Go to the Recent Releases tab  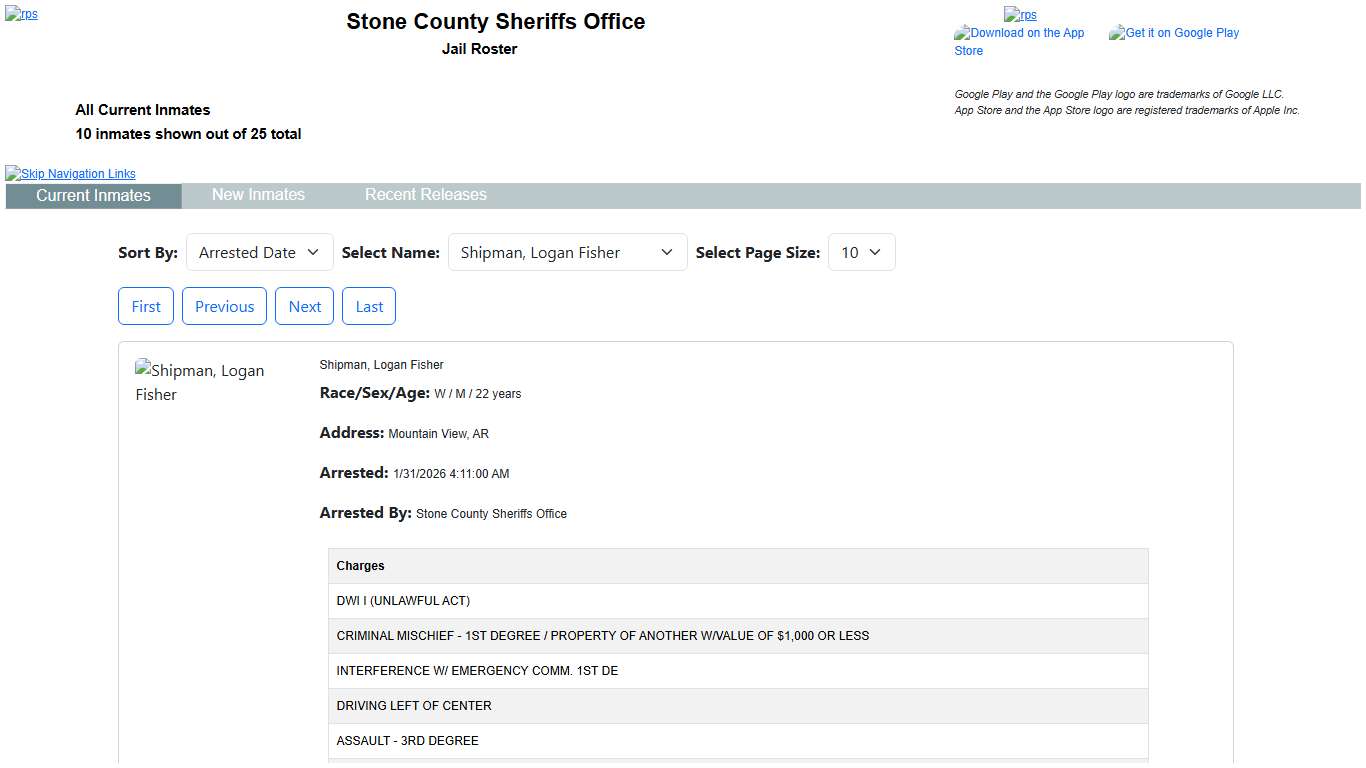coord(425,195)
